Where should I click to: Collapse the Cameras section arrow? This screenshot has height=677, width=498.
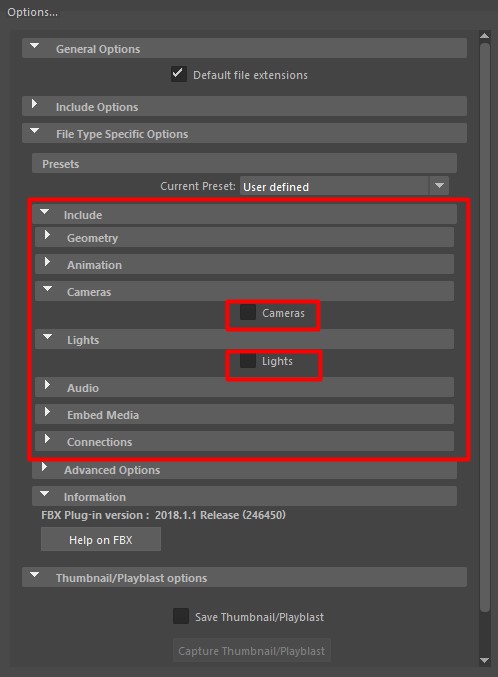[x=48, y=288]
